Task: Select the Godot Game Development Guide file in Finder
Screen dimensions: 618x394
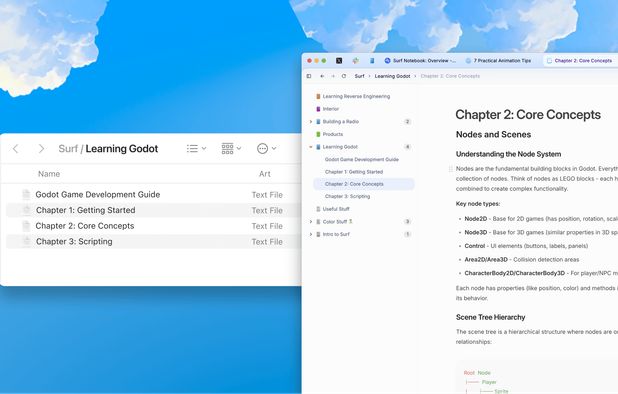Action: [152, 195]
